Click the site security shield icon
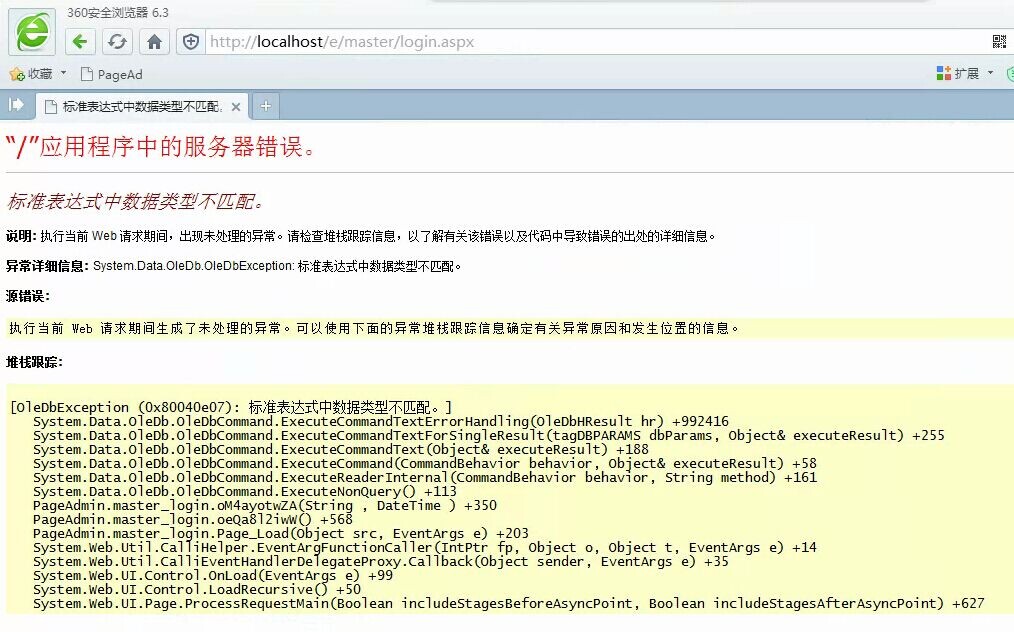 point(191,42)
